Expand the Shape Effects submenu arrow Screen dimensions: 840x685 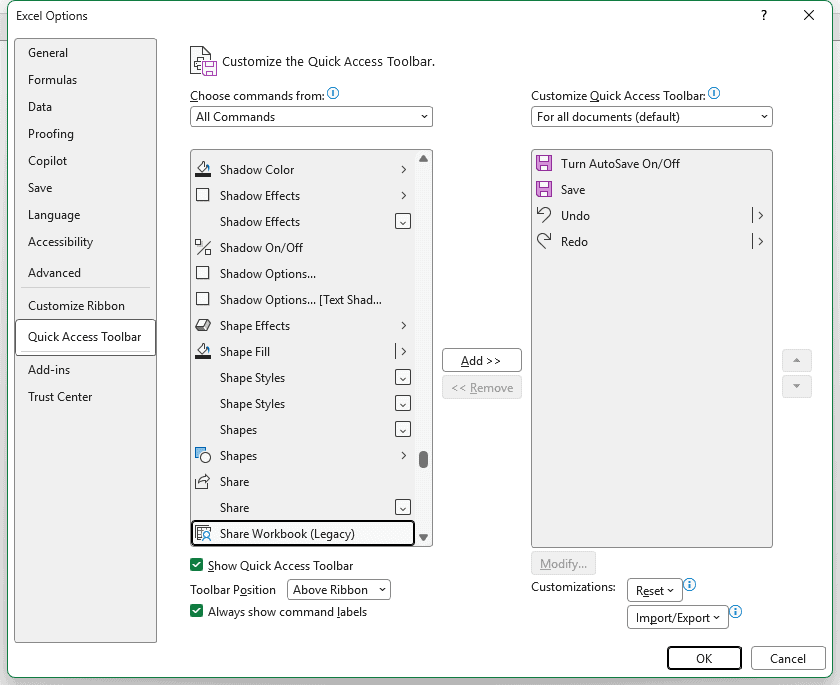coord(403,325)
